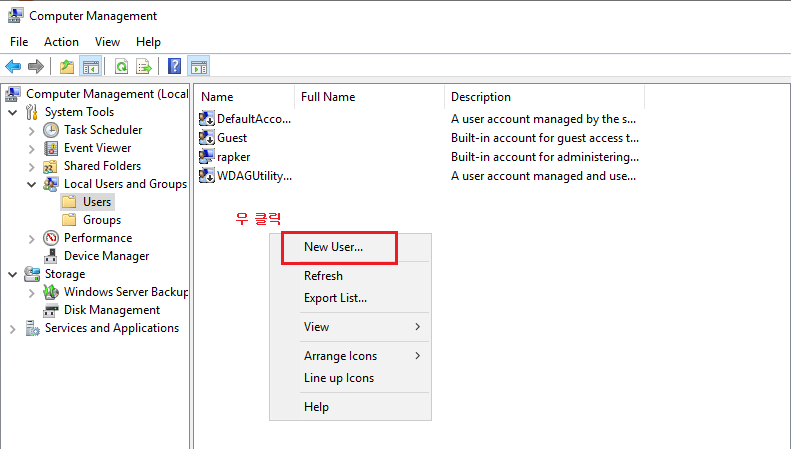Click 'A user account managed and use...' description
This screenshot has width=791, height=449.
pyautogui.click(x=543, y=176)
